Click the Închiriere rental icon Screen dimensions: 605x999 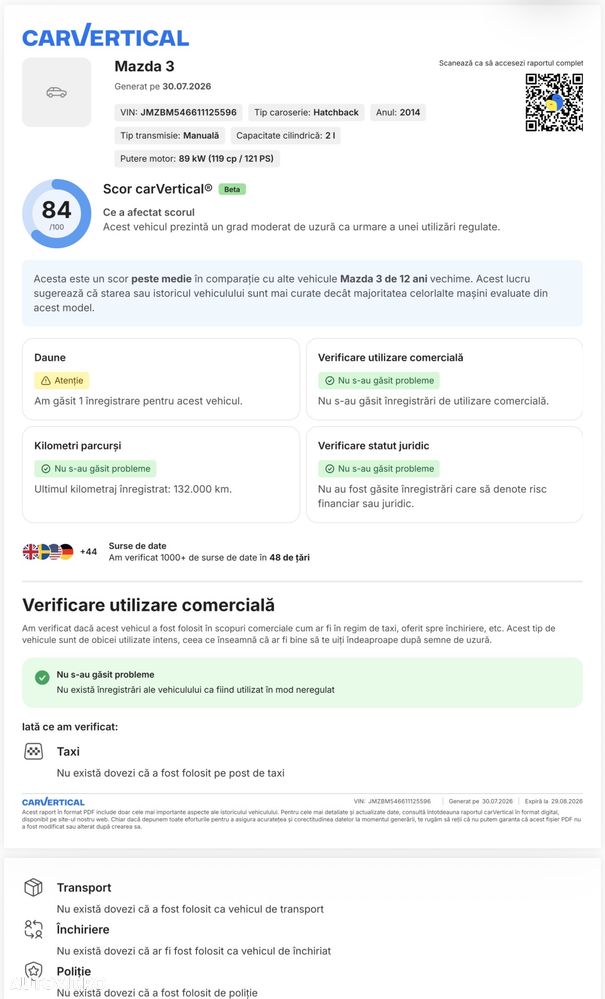(x=33, y=929)
